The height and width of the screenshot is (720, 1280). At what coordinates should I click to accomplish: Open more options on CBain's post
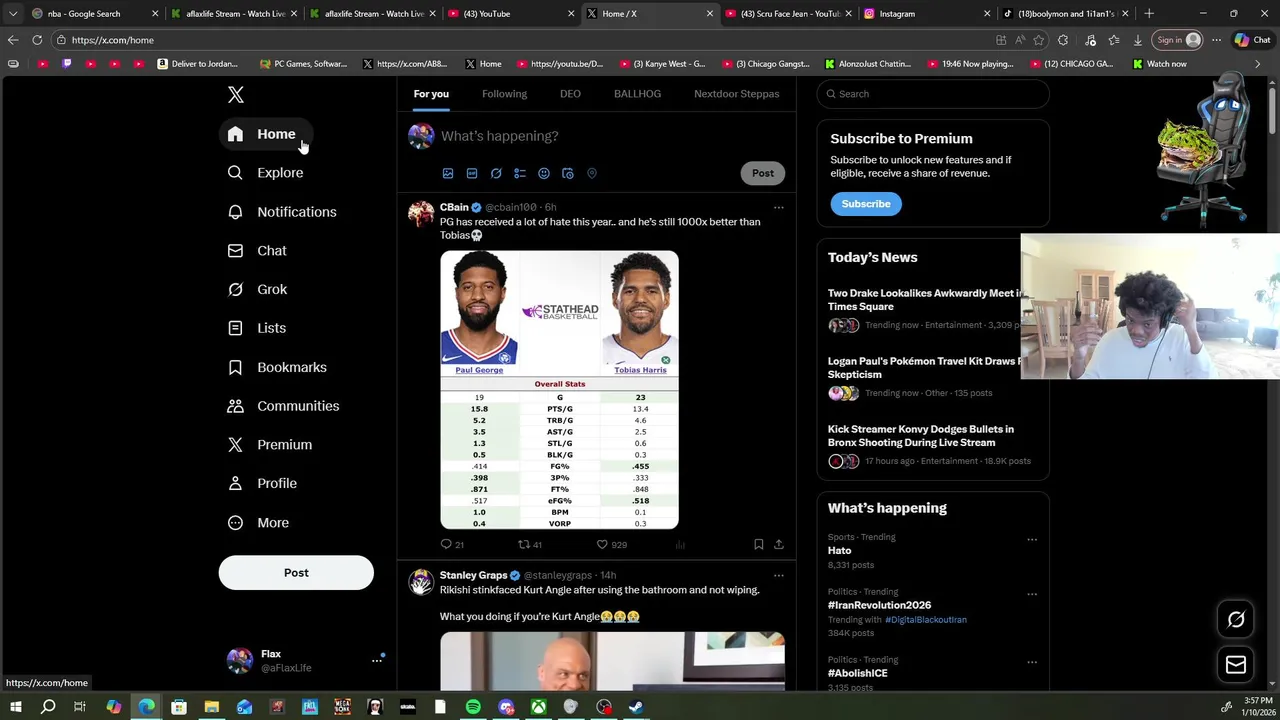click(x=779, y=208)
